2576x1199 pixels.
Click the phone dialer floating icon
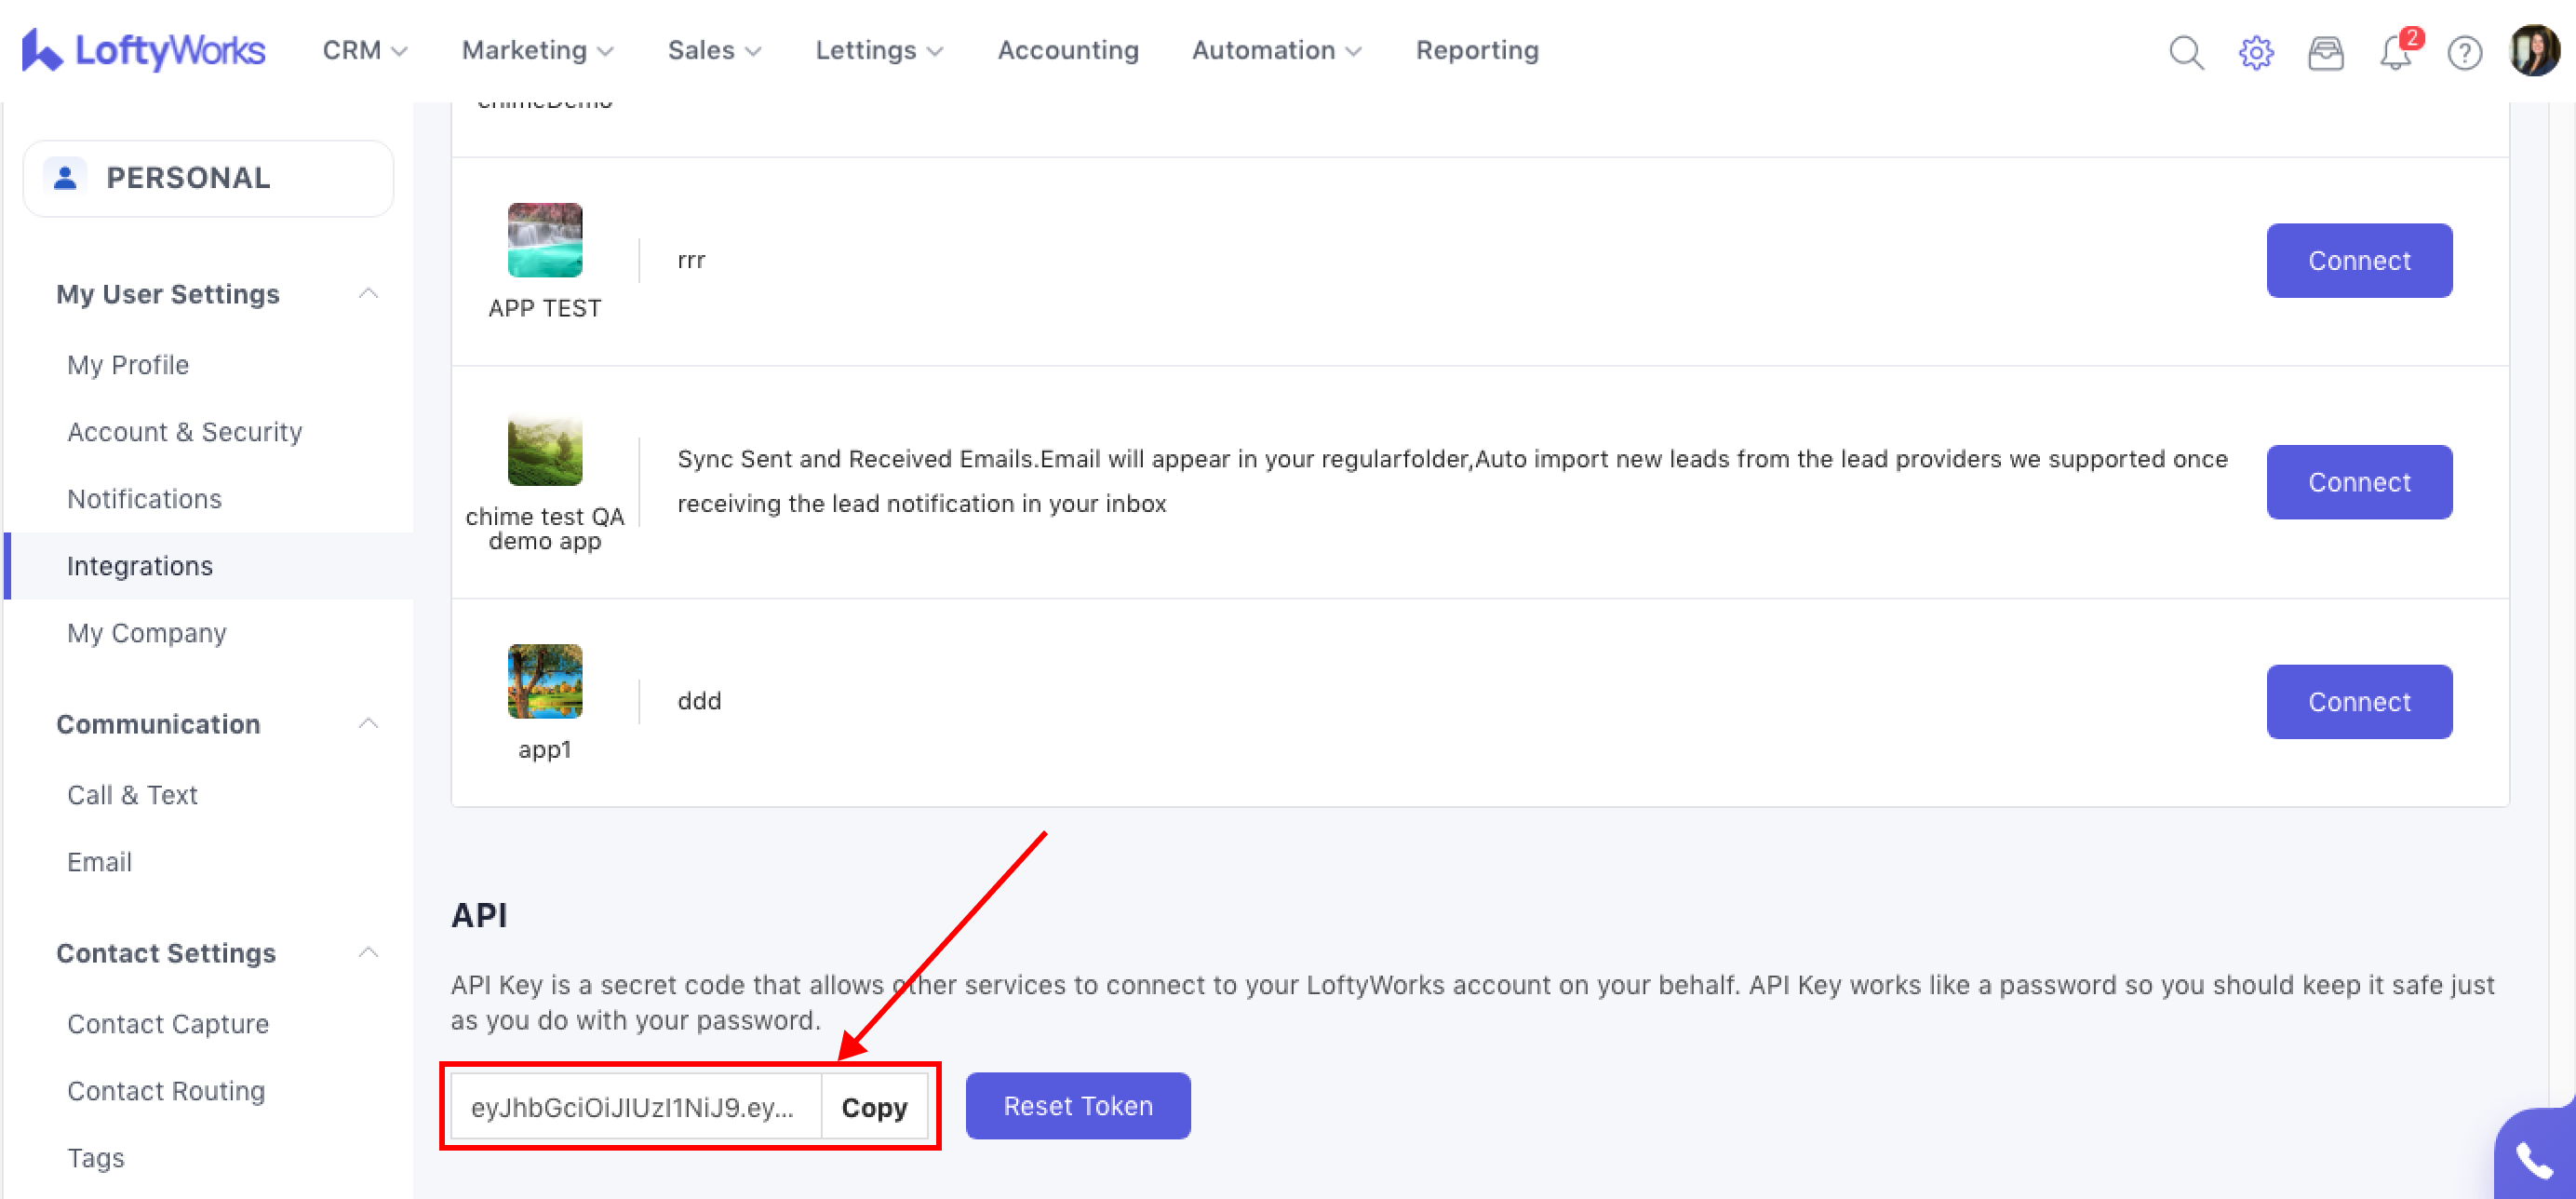(2535, 1160)
